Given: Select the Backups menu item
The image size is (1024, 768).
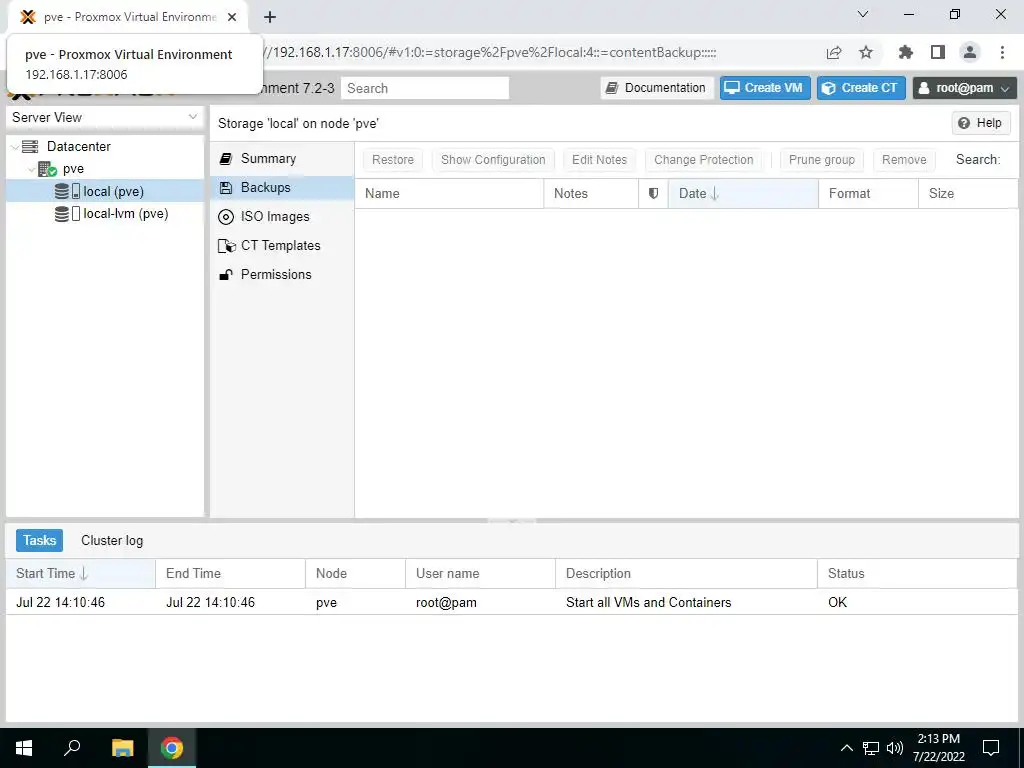Looking at the screenshot, I should click(x=282, y=188).
